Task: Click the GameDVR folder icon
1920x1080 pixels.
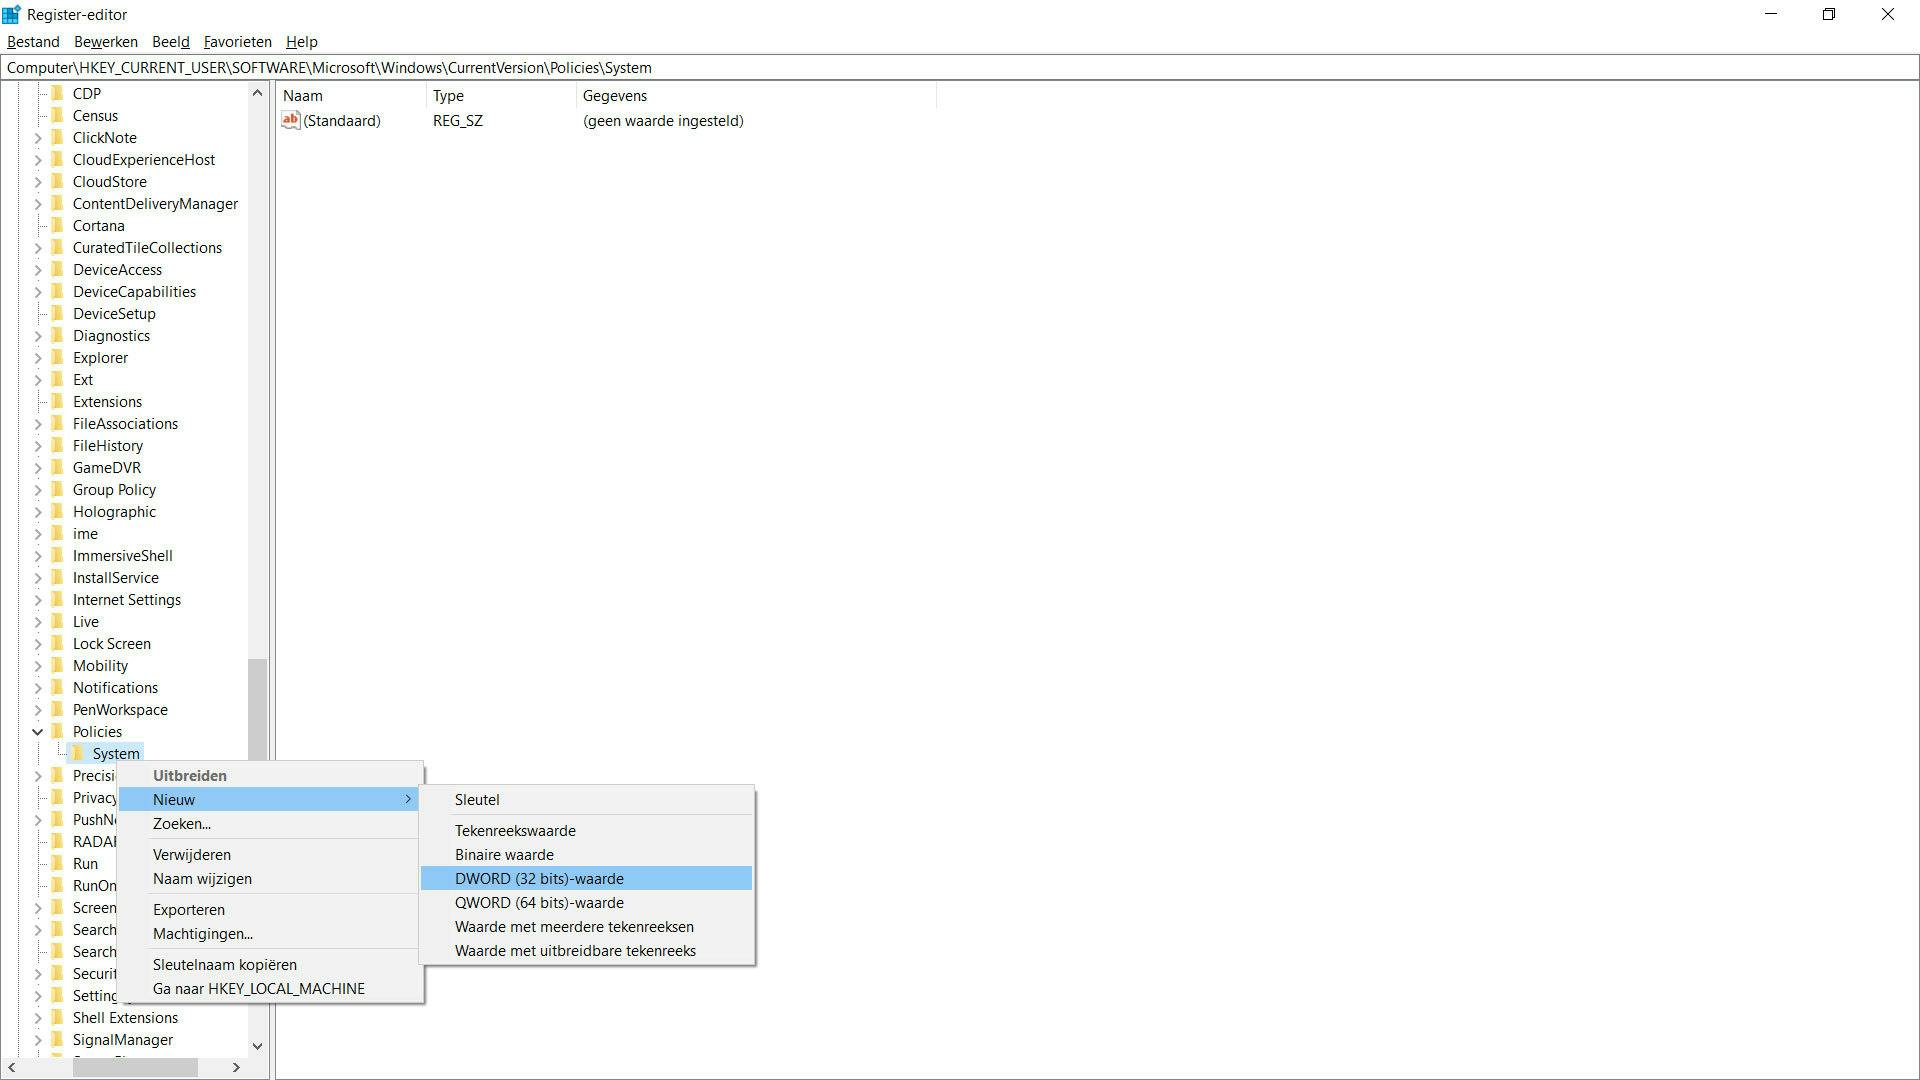Action: [x=58, y=467]
